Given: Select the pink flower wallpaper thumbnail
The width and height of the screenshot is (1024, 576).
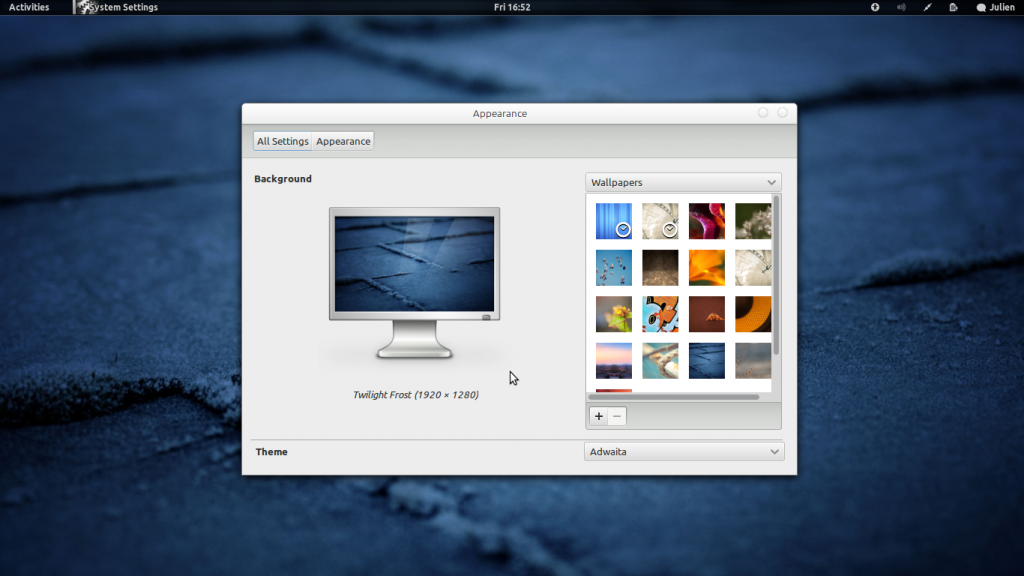Looking at the screenshot, I should tap(706, 221).
